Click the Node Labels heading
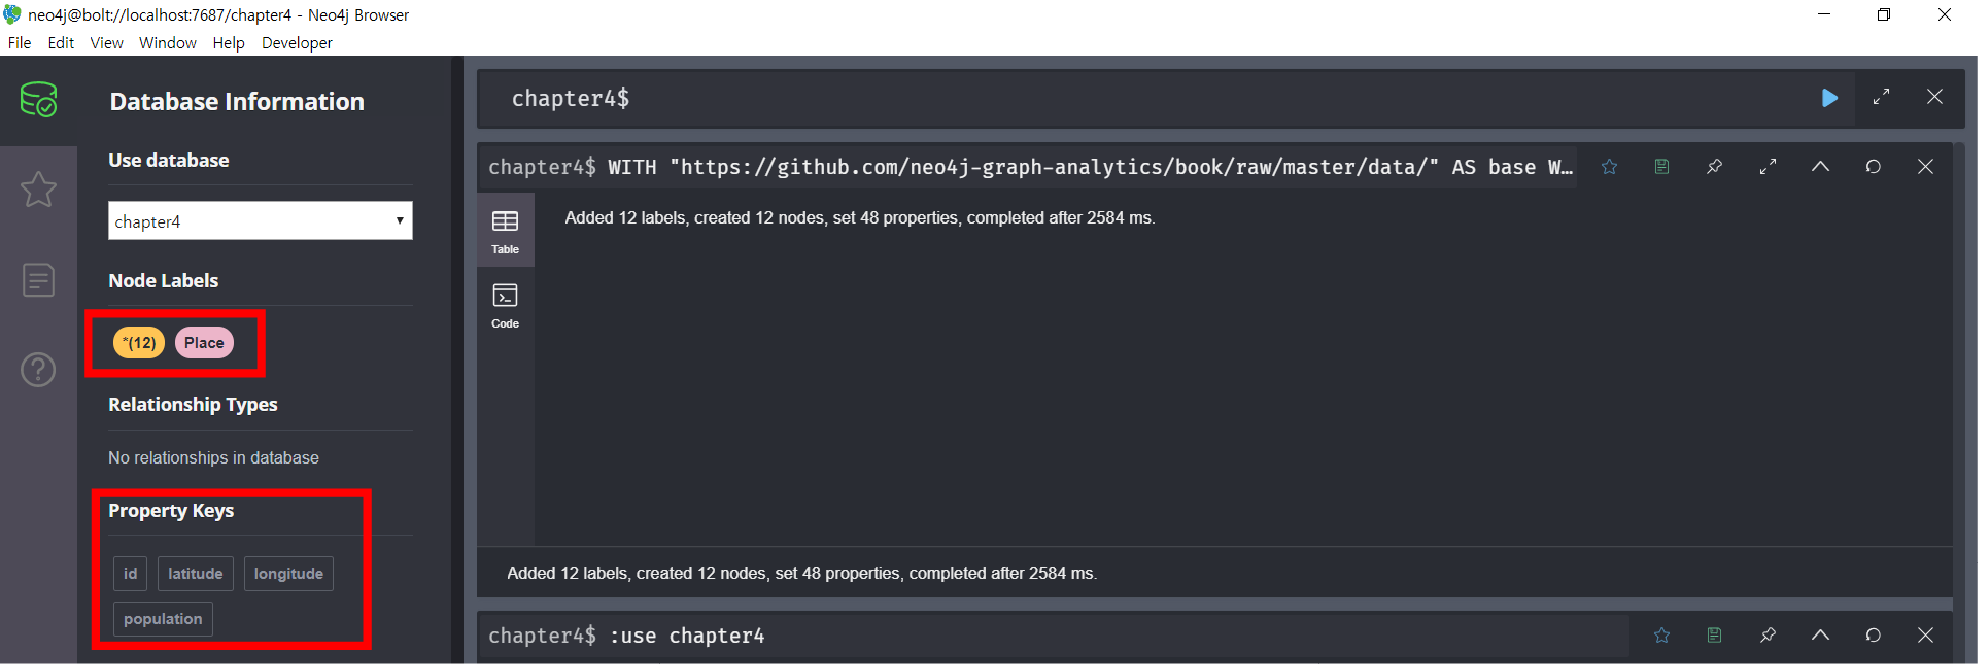 point(163,281)
